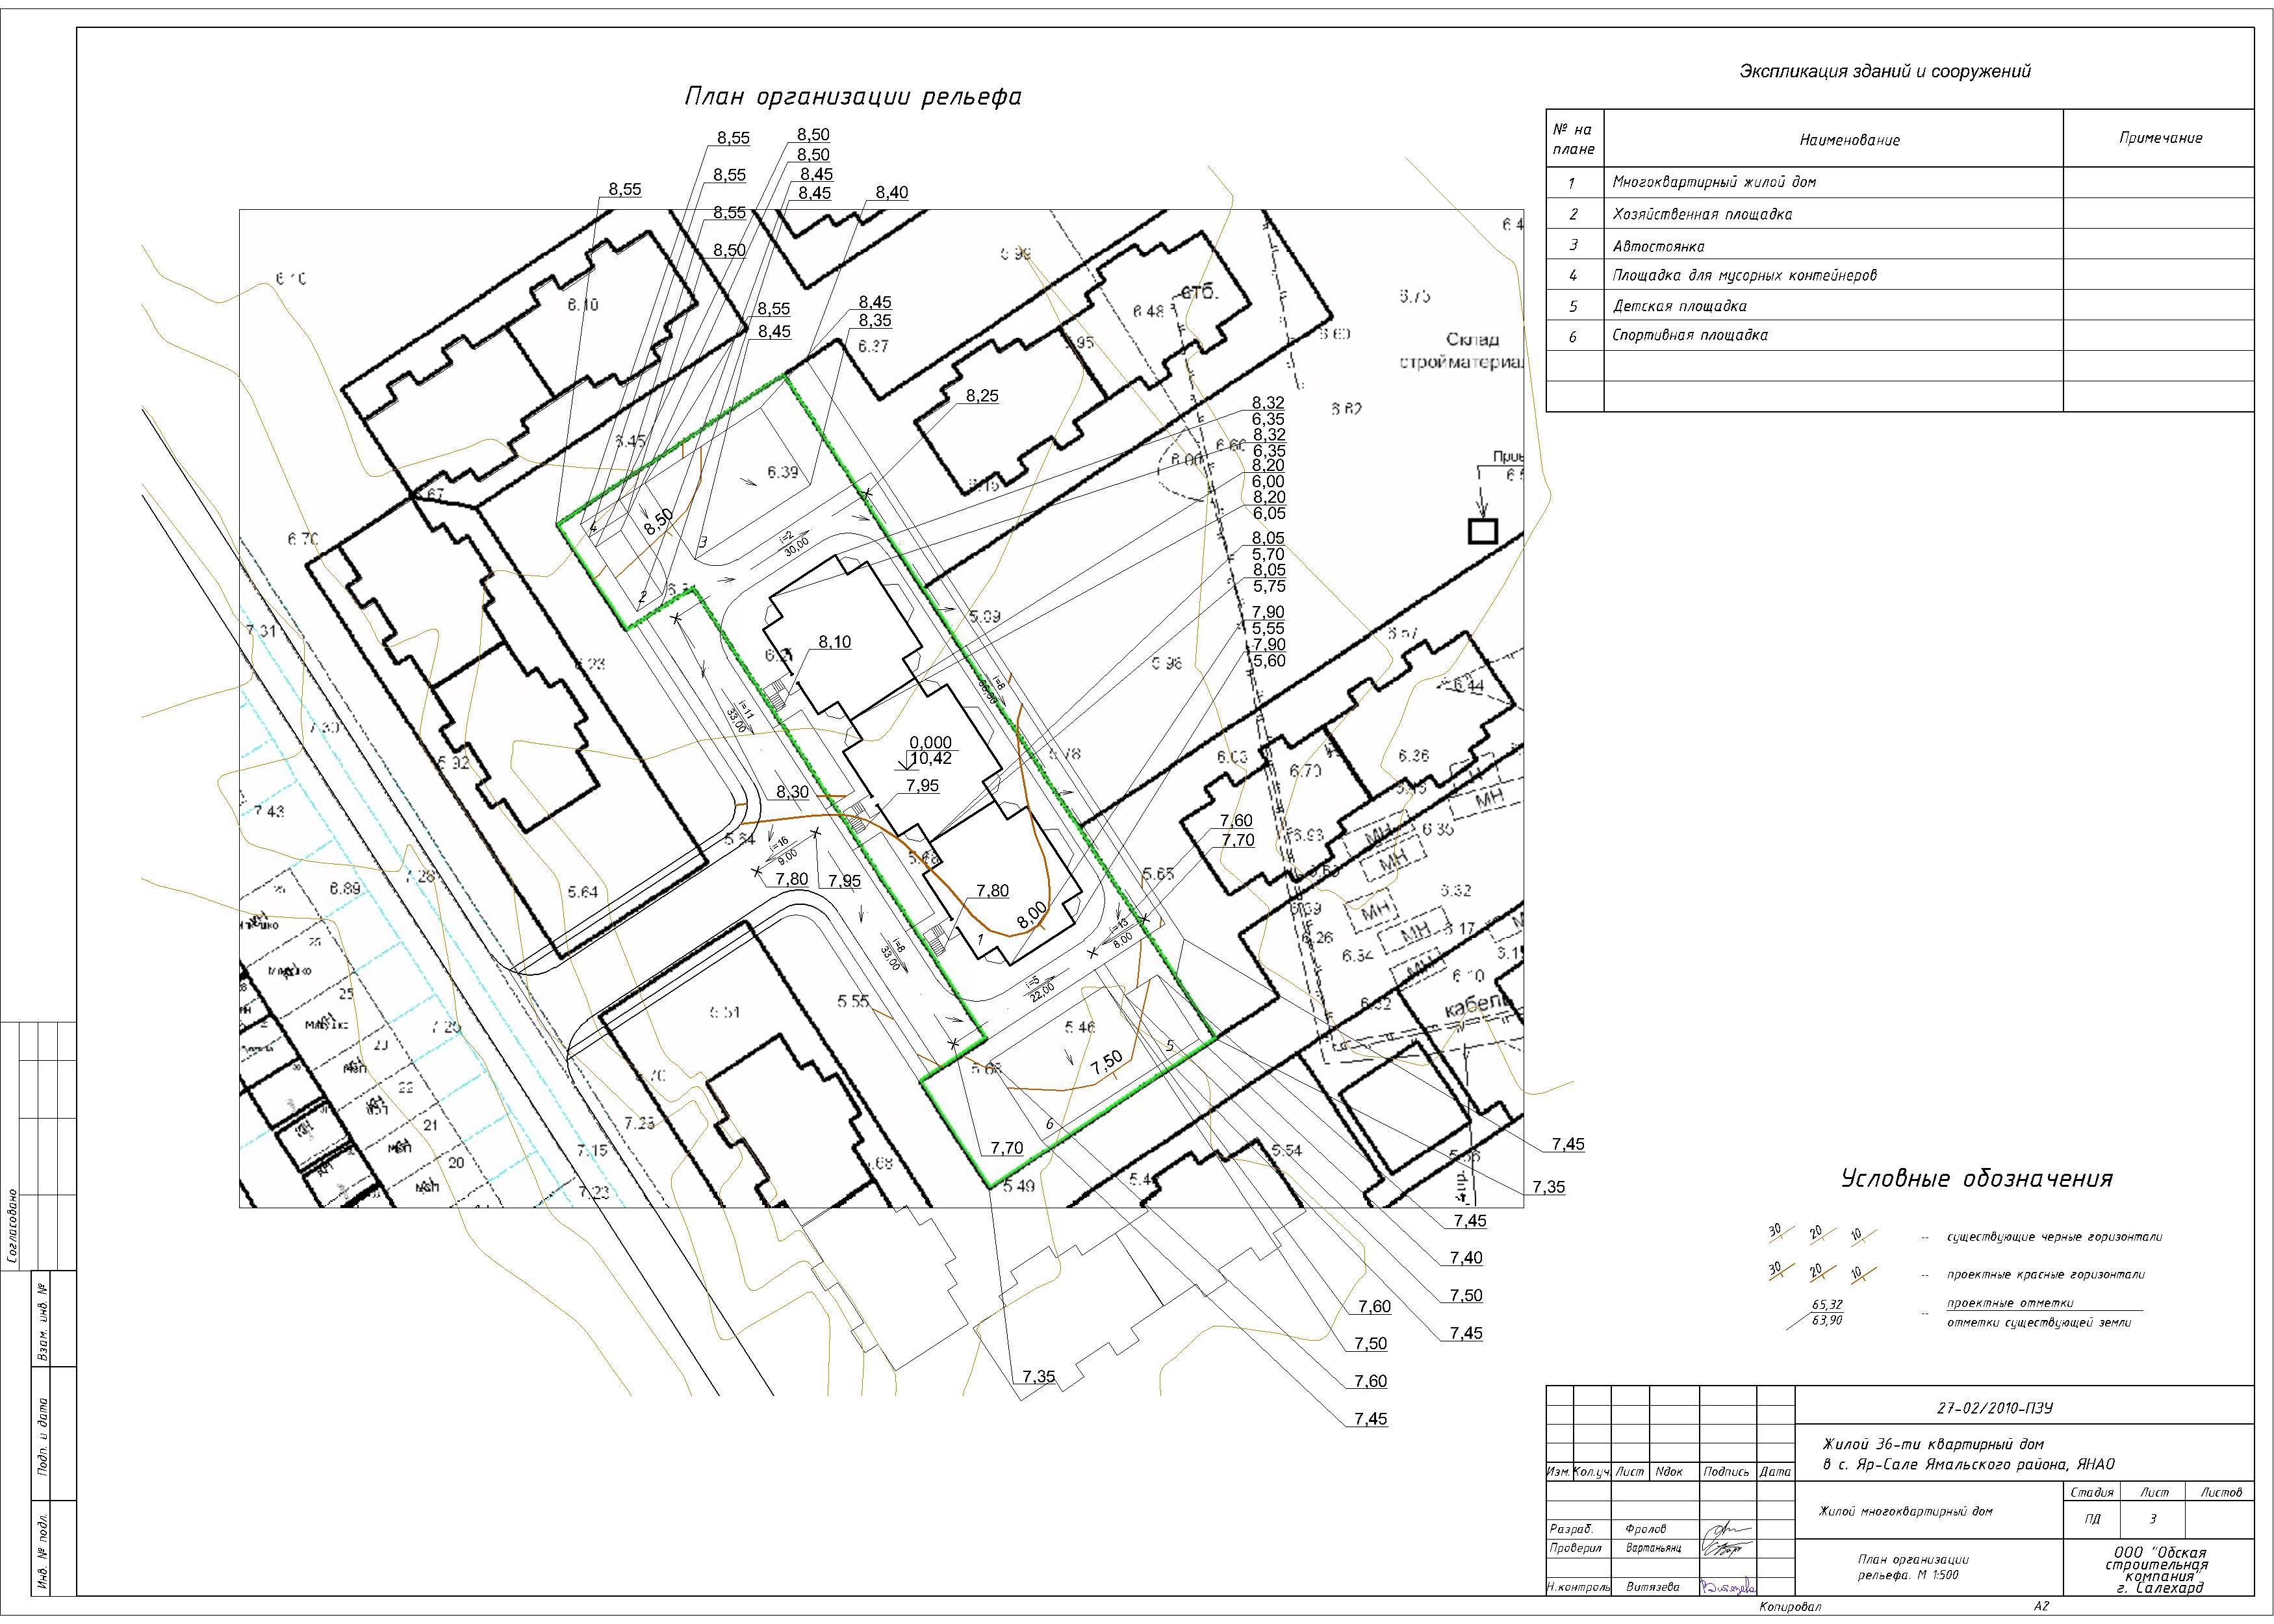Select the vertical 'Согласовано' label
This screenshot has width=2274, height=1624.
click(12, 1226)
